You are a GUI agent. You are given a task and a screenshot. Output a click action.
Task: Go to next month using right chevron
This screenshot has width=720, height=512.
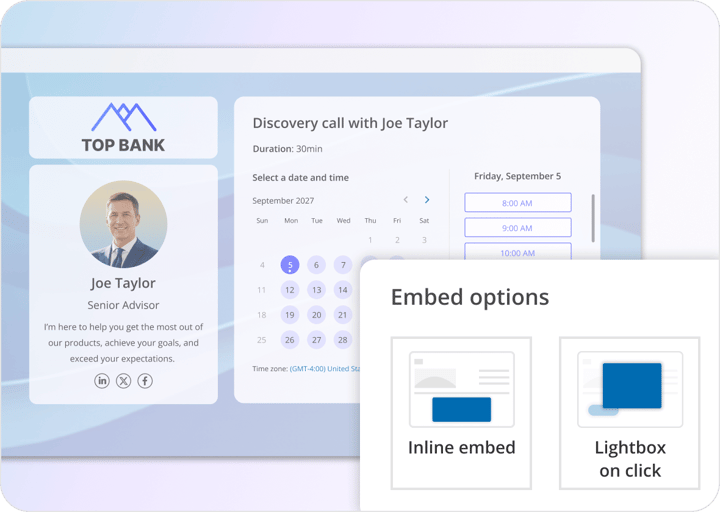[427, 200]
